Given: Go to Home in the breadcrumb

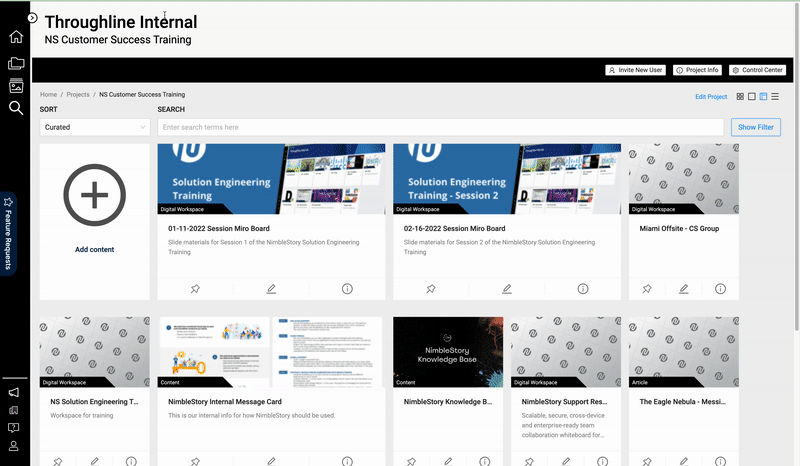Looking at the screenshot, I should (x=48, y=94).
